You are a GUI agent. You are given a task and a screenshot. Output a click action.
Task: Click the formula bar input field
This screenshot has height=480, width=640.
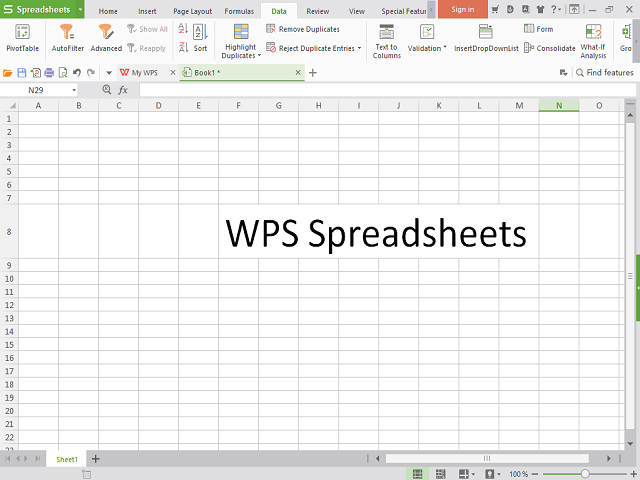point(387,90)
